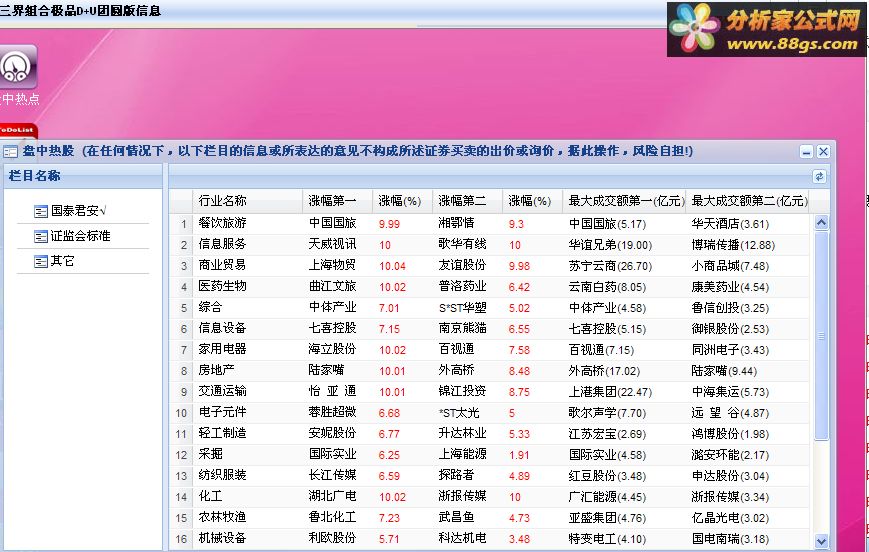Click 上港集团(22.47) turnover cell
The width and height of the screenshot is (869, 552).
click(610, 392)
